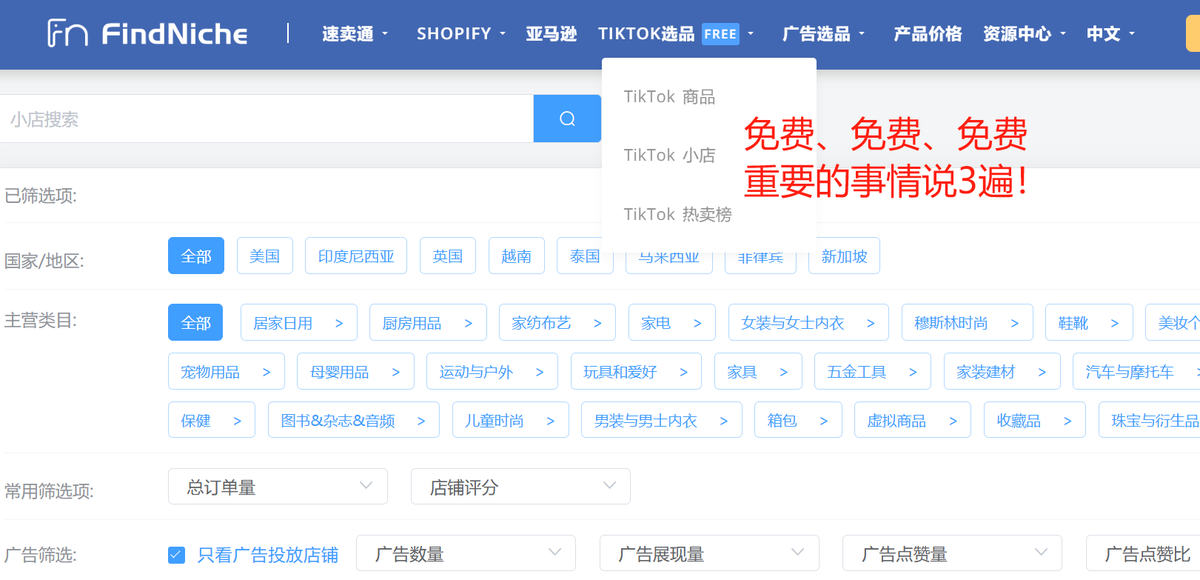
Task: Filter by country 印度尼西亚
Action: [356, 256]
